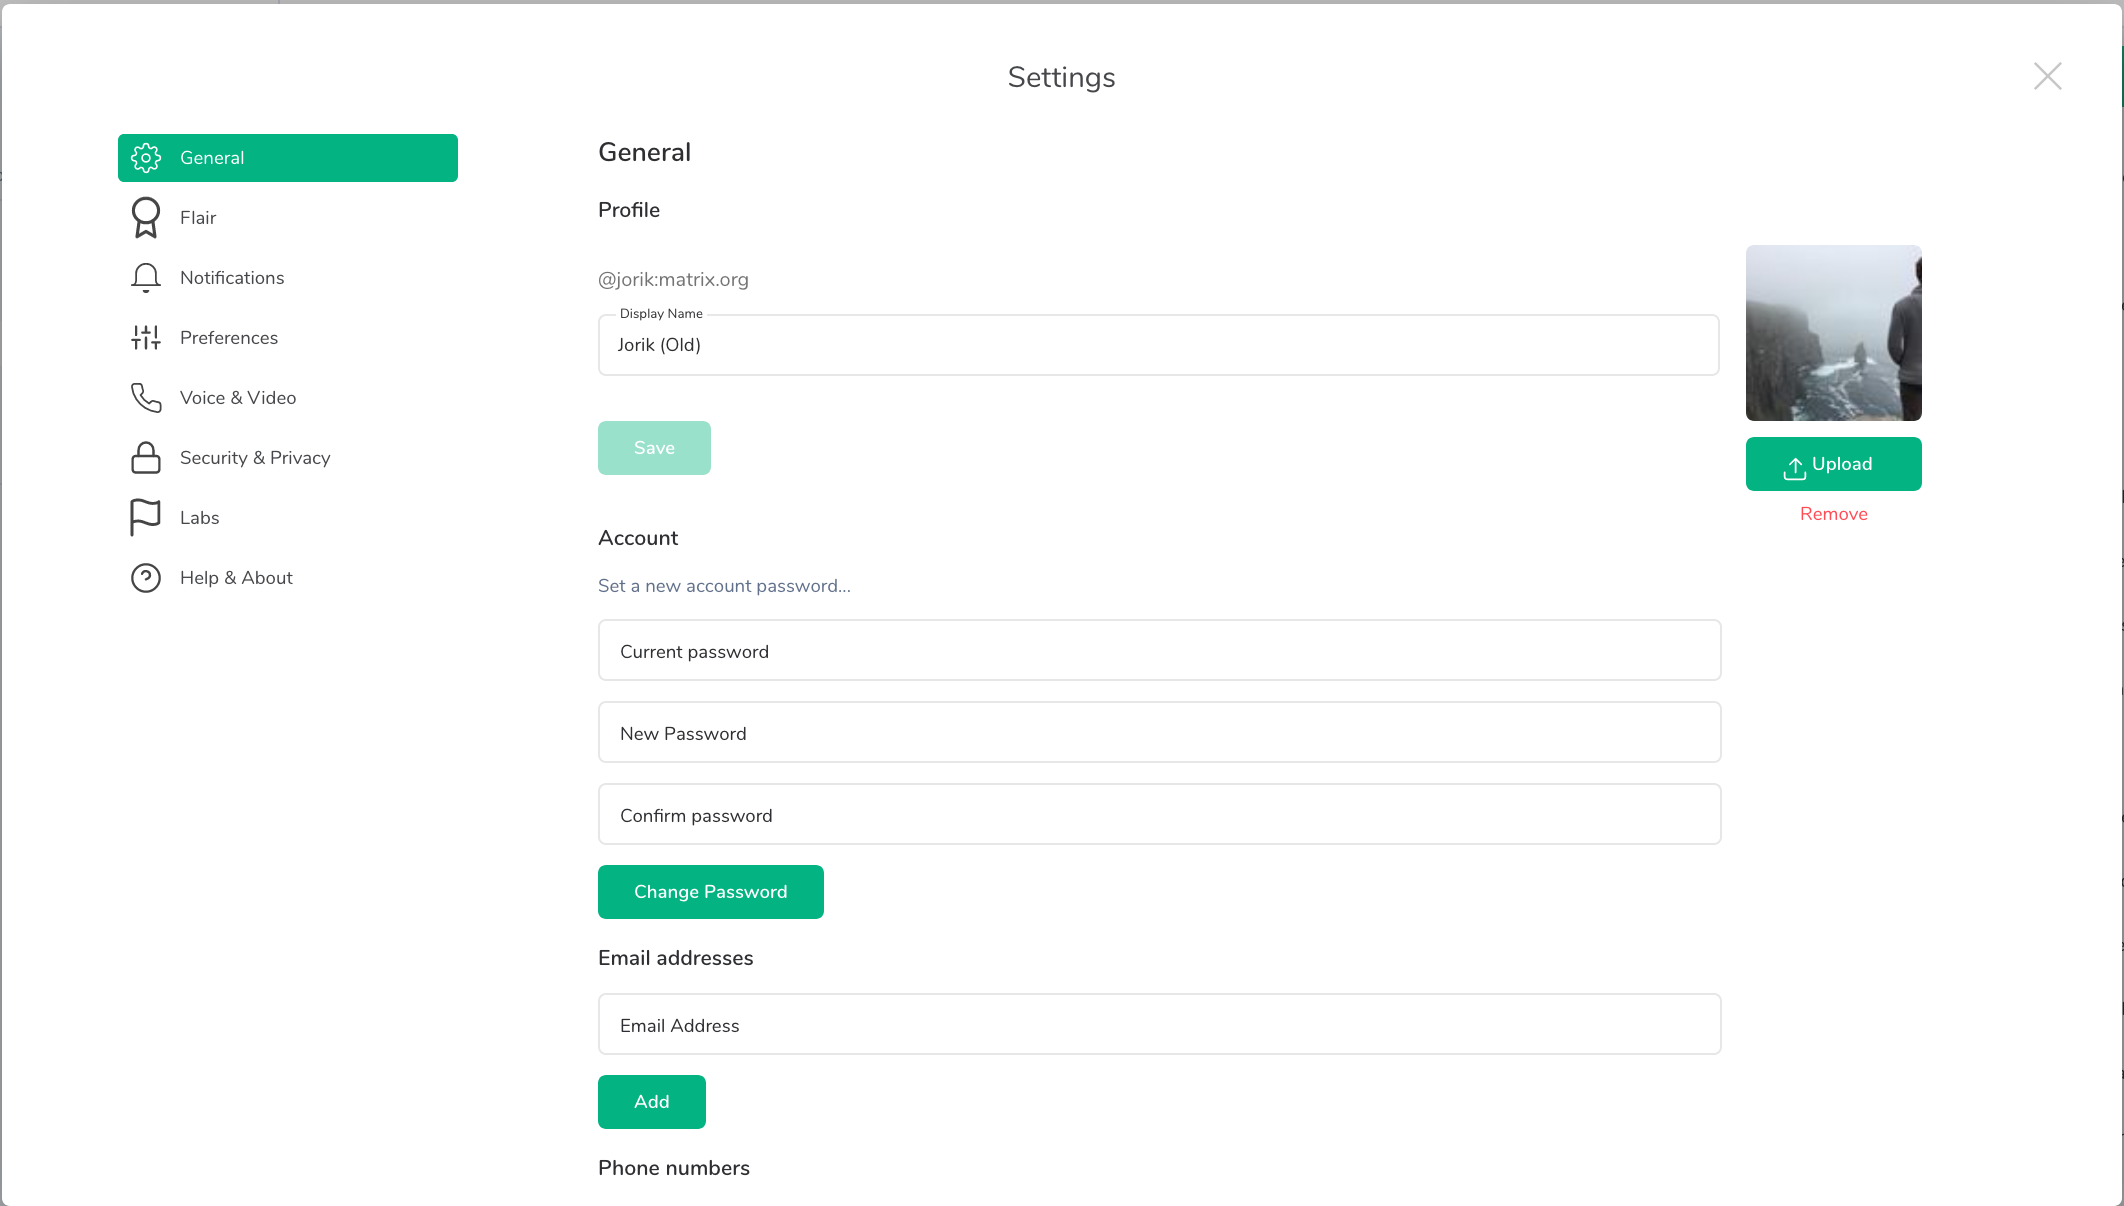Click the Voice & Video phone icon

pyautogui.click(x=146, y=398)
